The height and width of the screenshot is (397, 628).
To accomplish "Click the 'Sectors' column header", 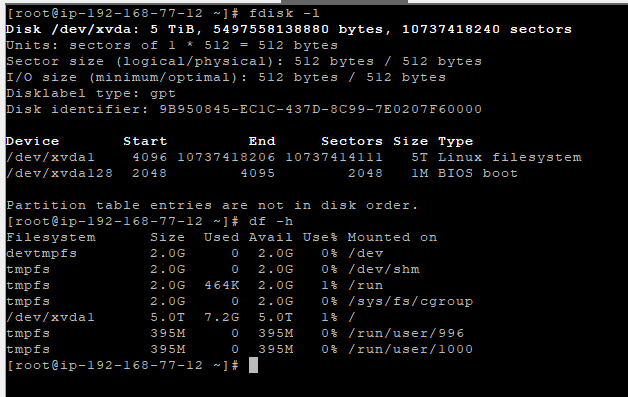I will 352,141.
